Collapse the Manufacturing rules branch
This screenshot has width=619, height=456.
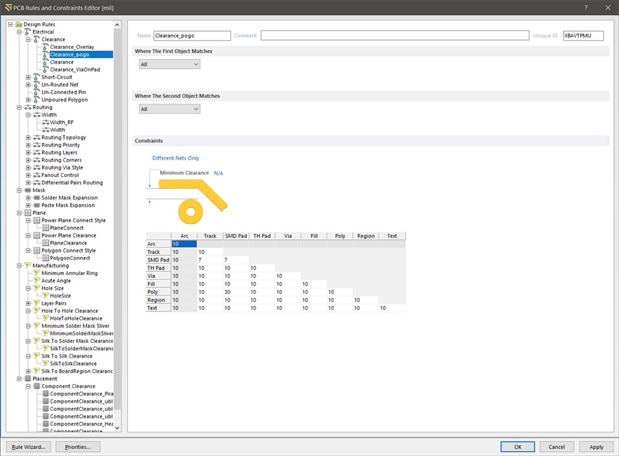(x=20, y=265)
